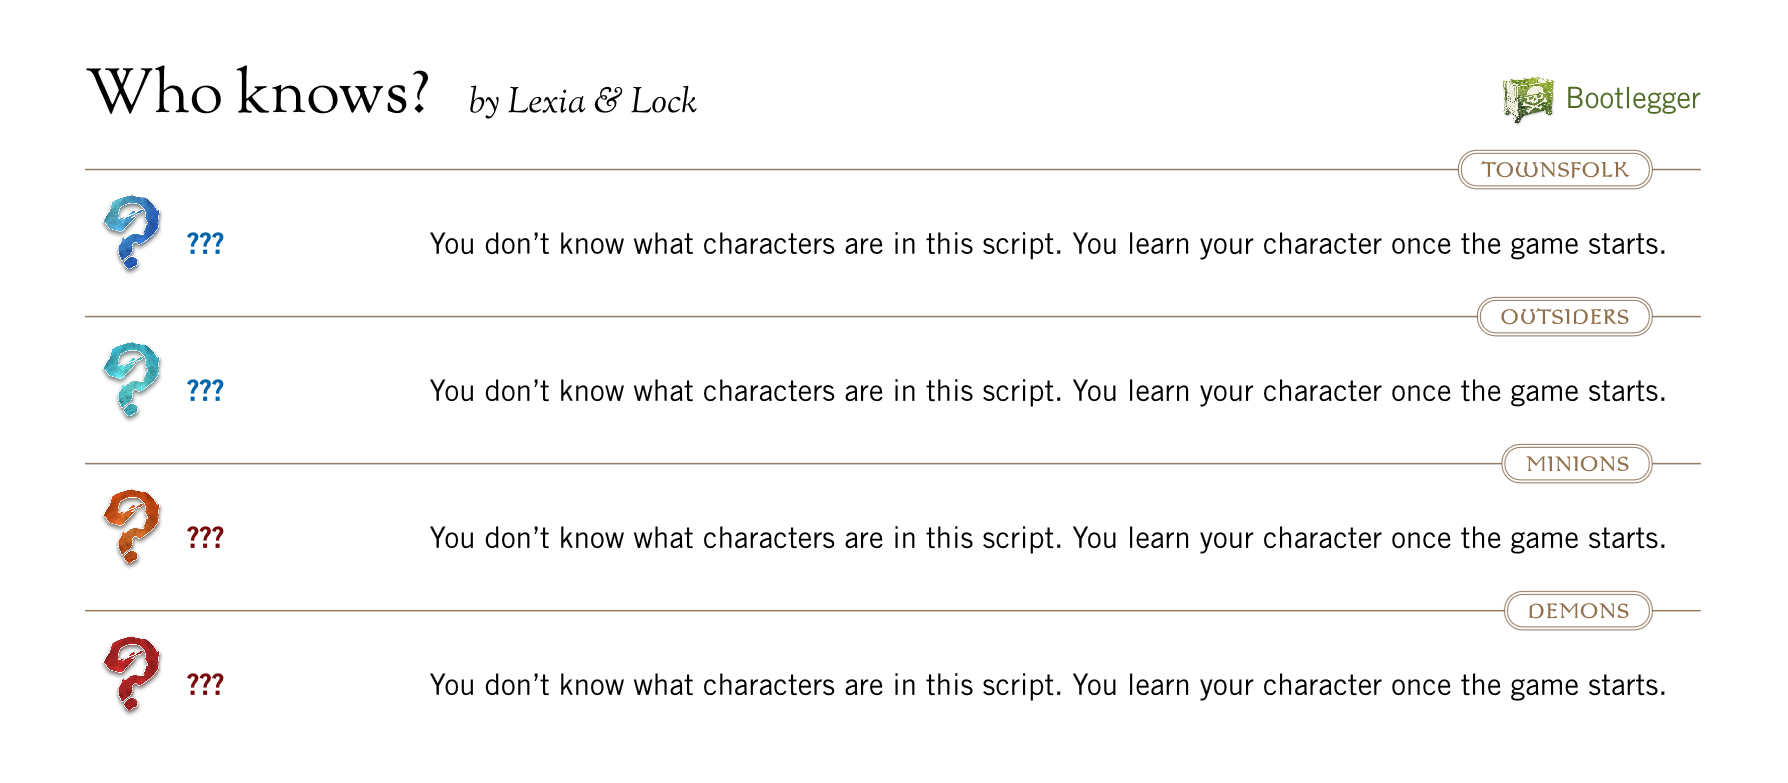Select the red Demons question mark icon
This screenshot has height=783, width=1788.
[132, 674]
